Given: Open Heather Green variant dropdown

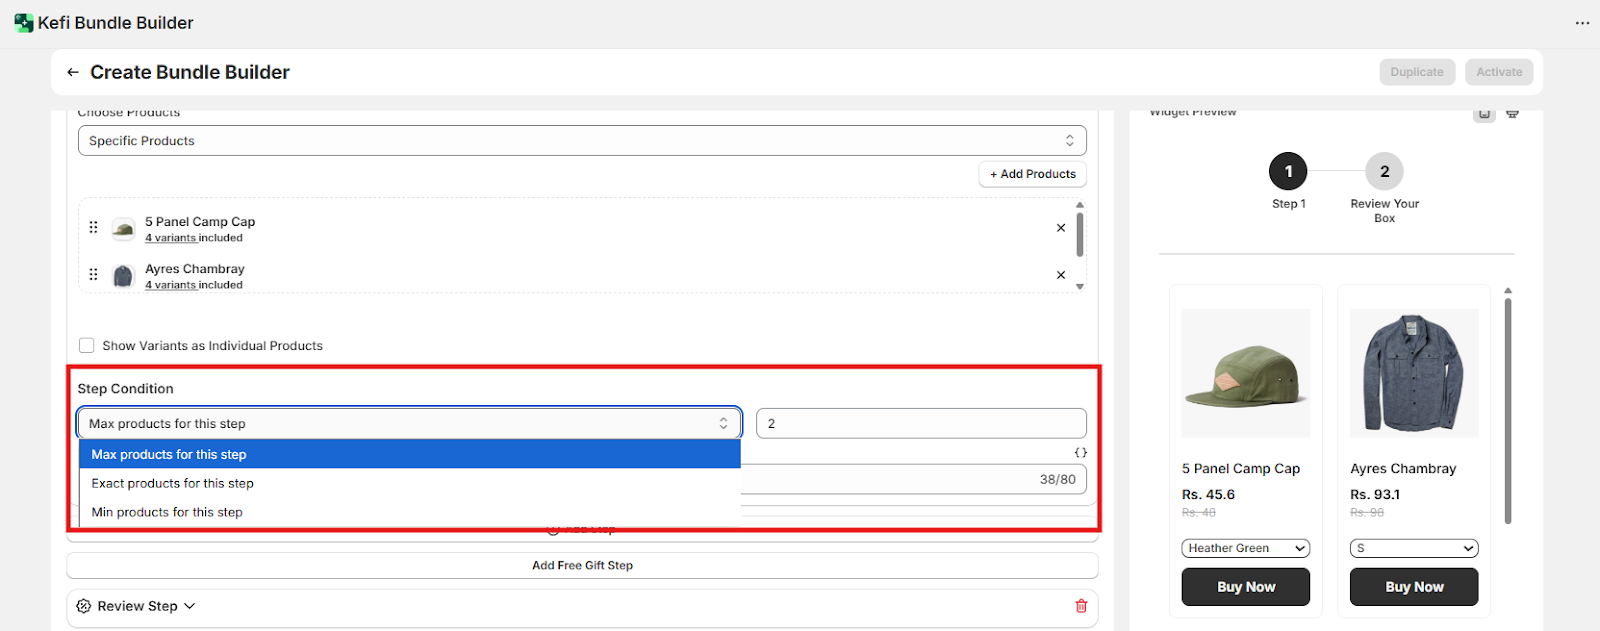Looking at the screenshot, I should (1245, 548).
